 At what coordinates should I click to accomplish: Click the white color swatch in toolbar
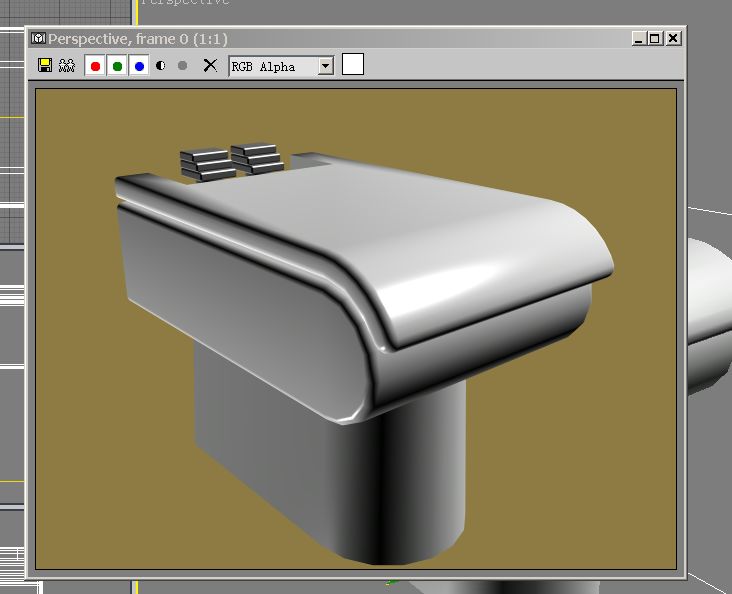pyautogui.click(x=353, y=65)
